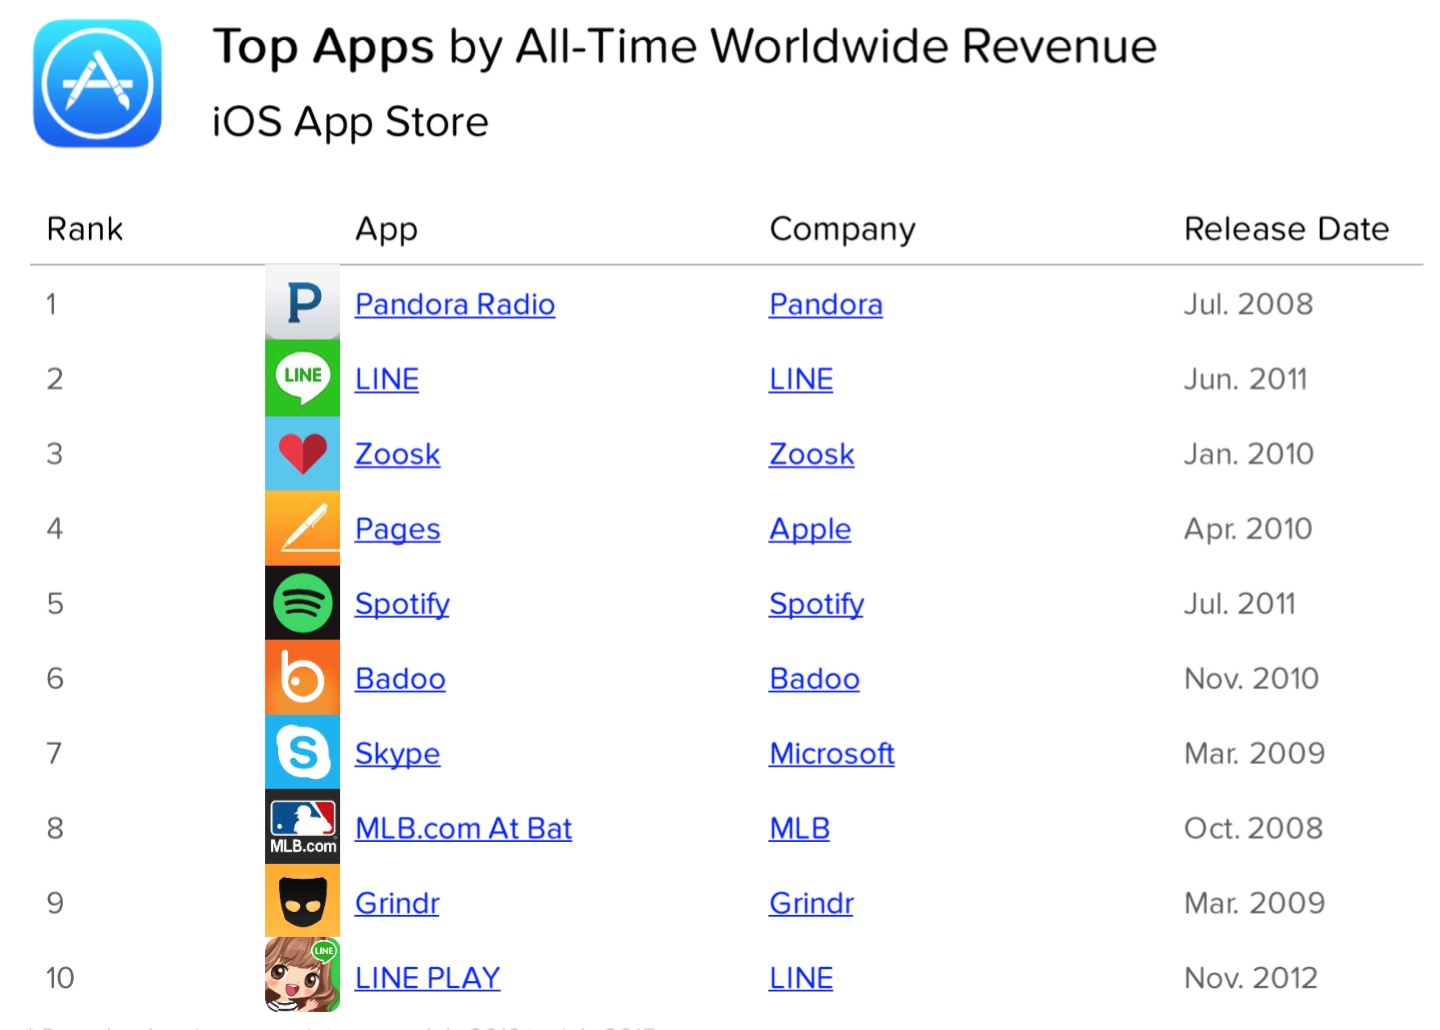
Task: Click the Rank column header
Action: coord(85,229)
